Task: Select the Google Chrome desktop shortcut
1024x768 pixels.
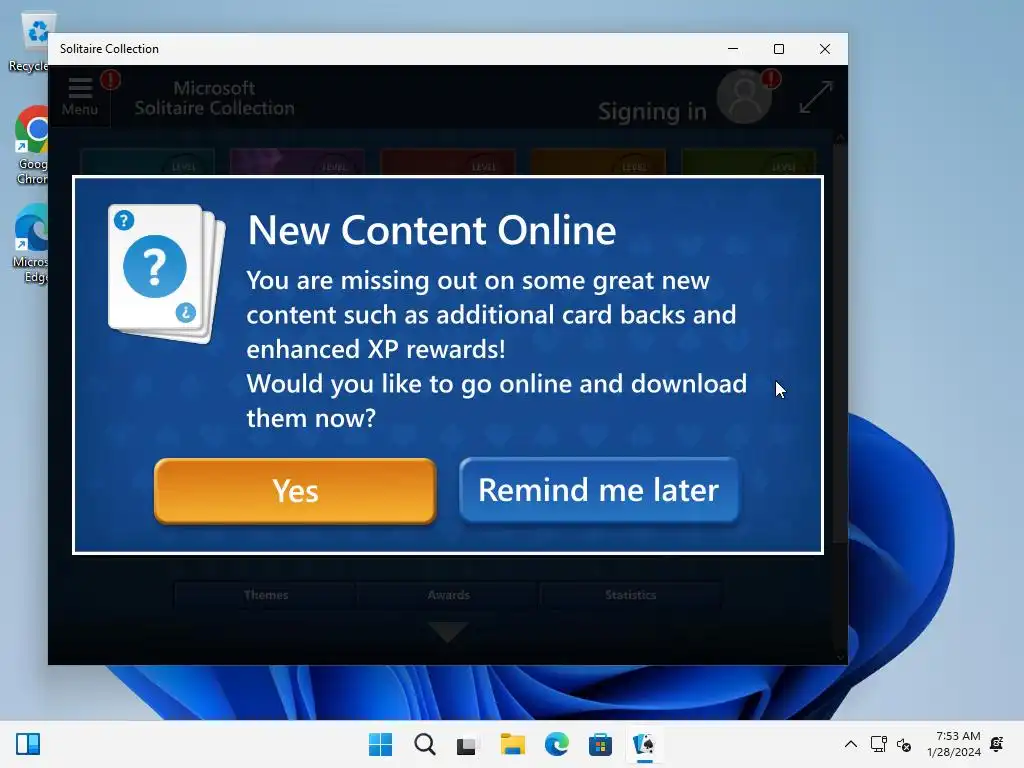Action: (x=31, y=145)
